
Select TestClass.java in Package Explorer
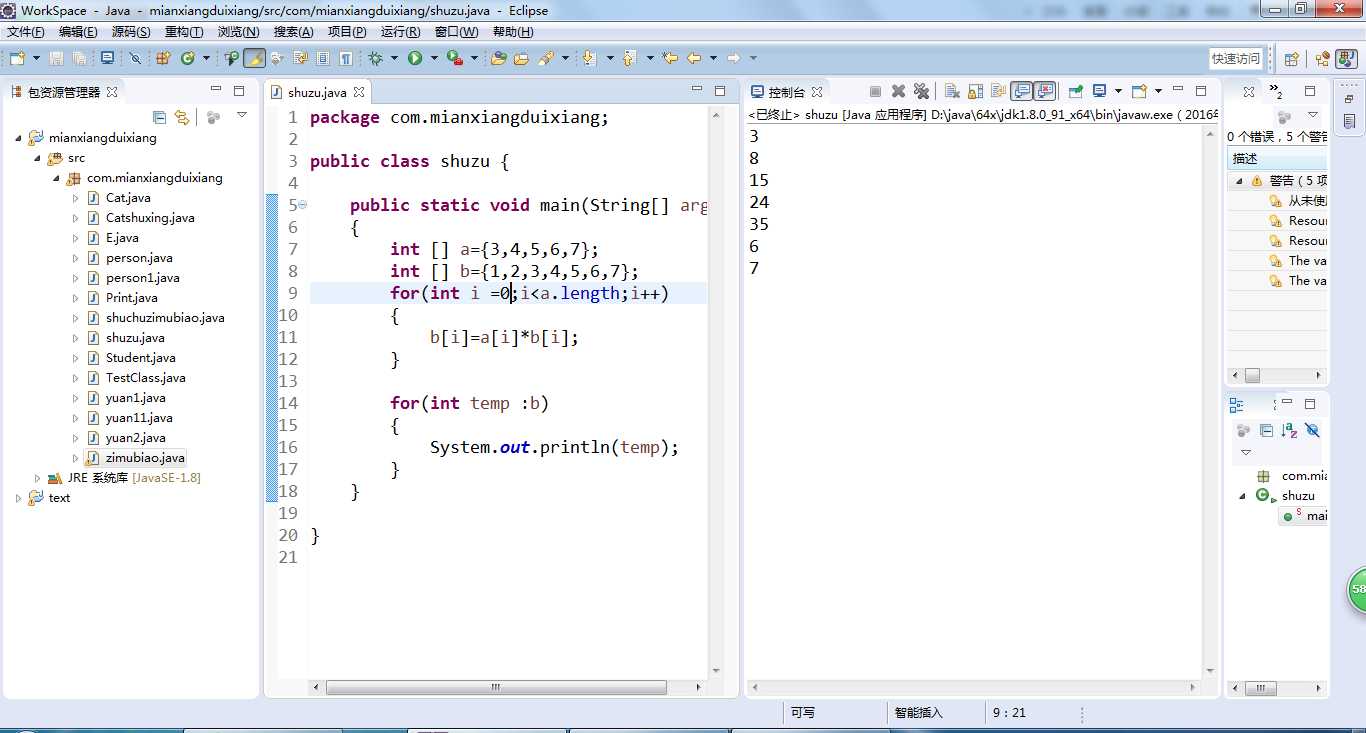[145, 378]
